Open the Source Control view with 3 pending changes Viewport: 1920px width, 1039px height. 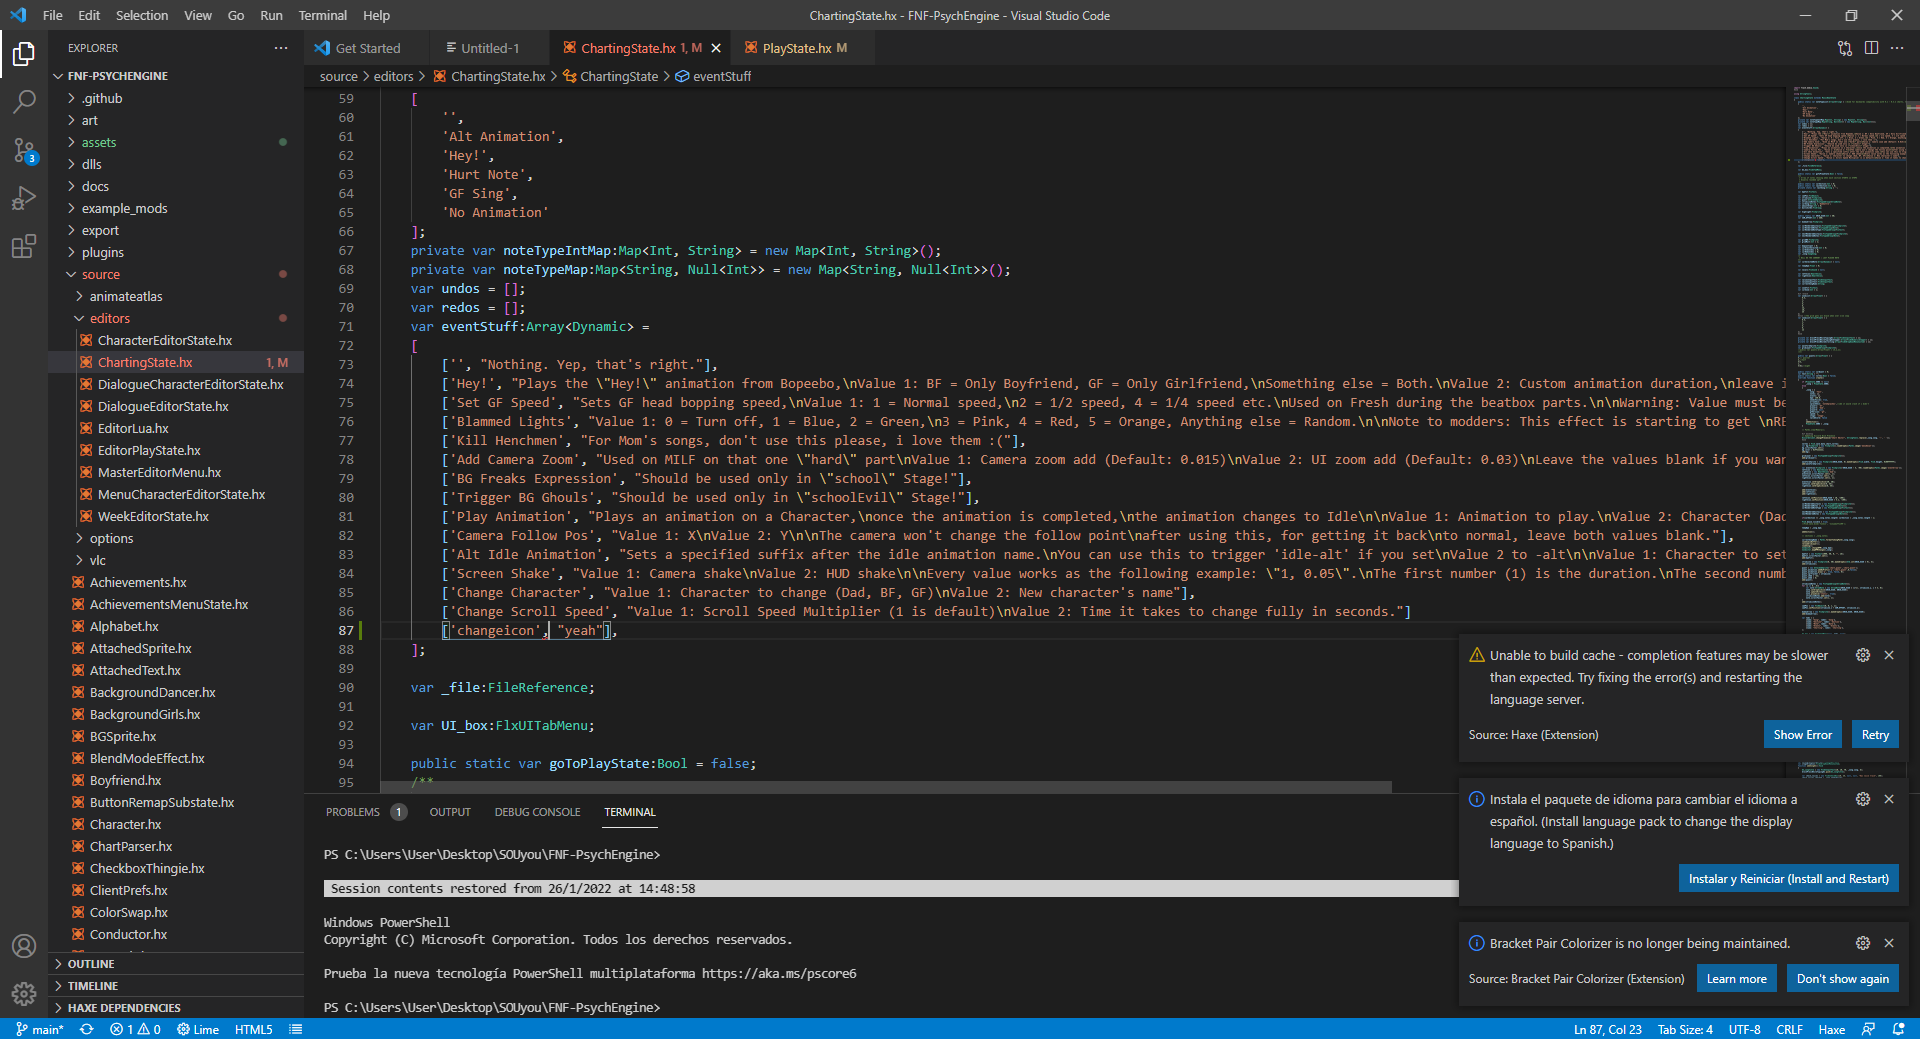24,150
